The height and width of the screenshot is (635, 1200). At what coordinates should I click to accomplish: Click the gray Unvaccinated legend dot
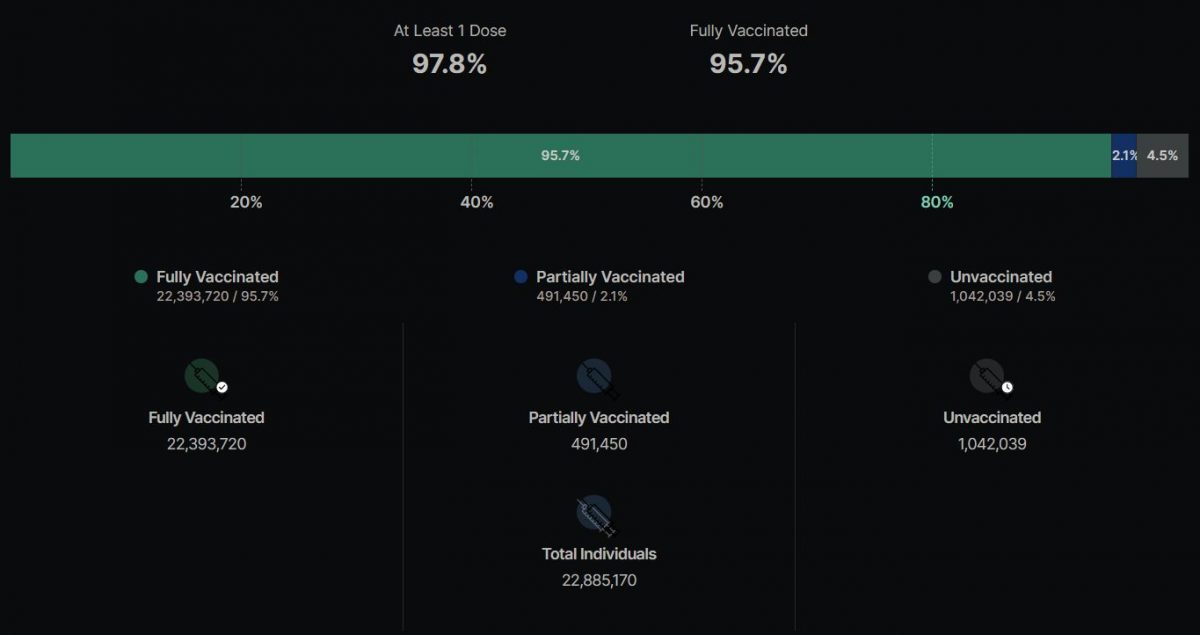coord(935,277)
